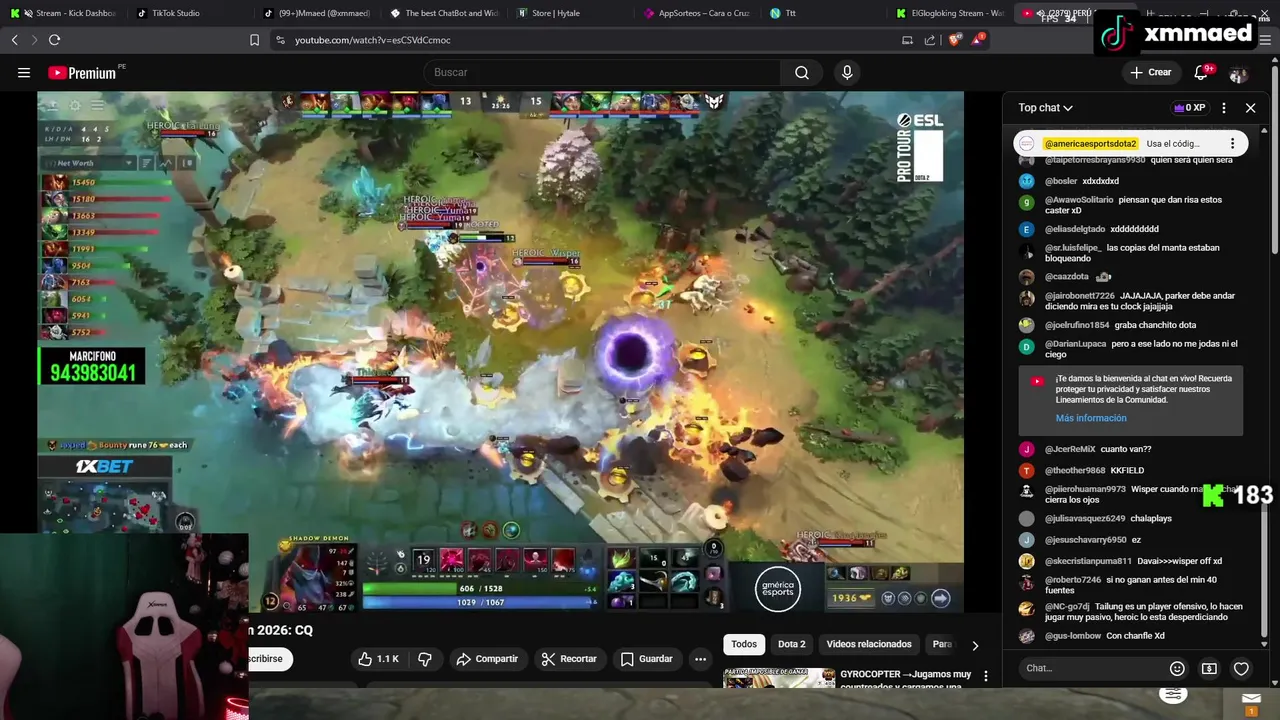Image resolution: width=1280 pixels, height=720 pixels.
Task: Open the Crear upload menu
Action: click(1150, 72)
